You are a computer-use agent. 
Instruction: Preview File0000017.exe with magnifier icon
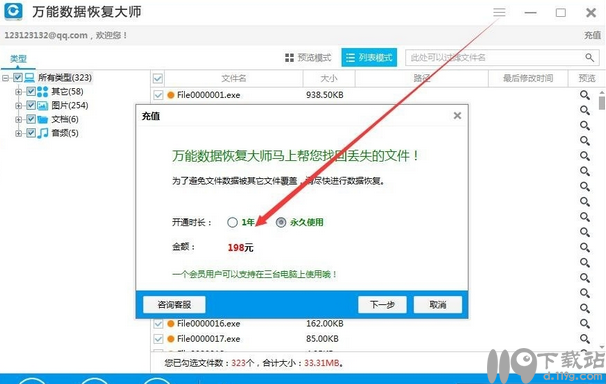[585, 339]
